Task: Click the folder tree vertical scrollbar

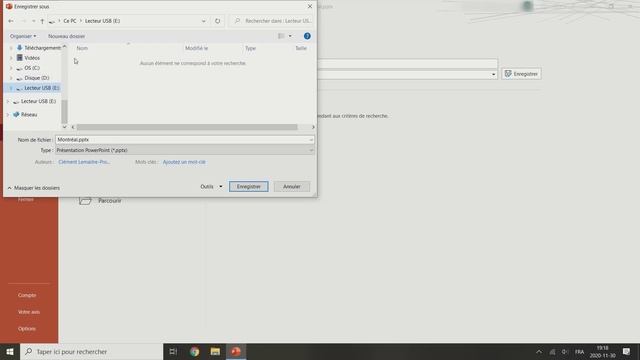Action: pyautogui.click(x=64, y=111)
